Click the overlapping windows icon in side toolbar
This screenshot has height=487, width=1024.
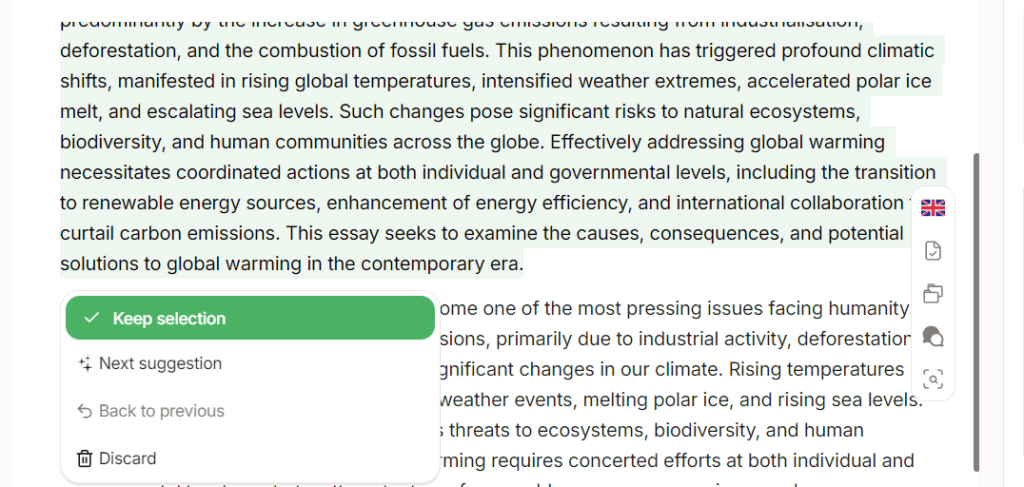933,294
